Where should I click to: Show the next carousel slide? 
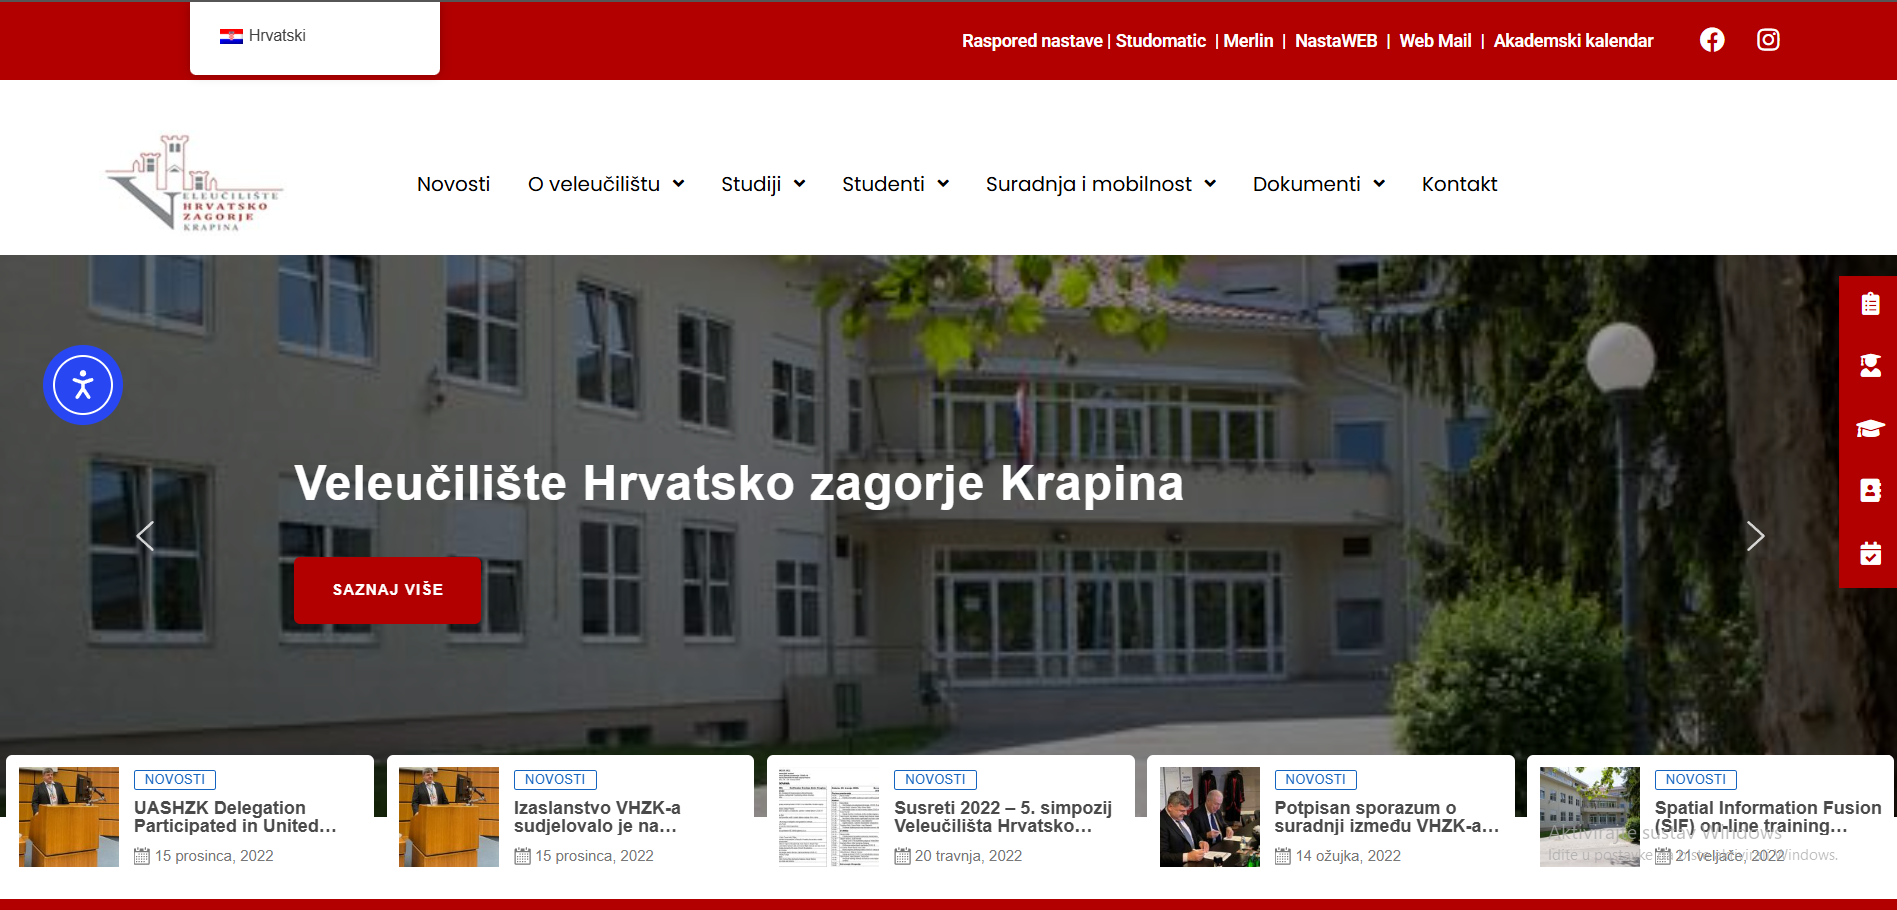(x=1756, y=537)
